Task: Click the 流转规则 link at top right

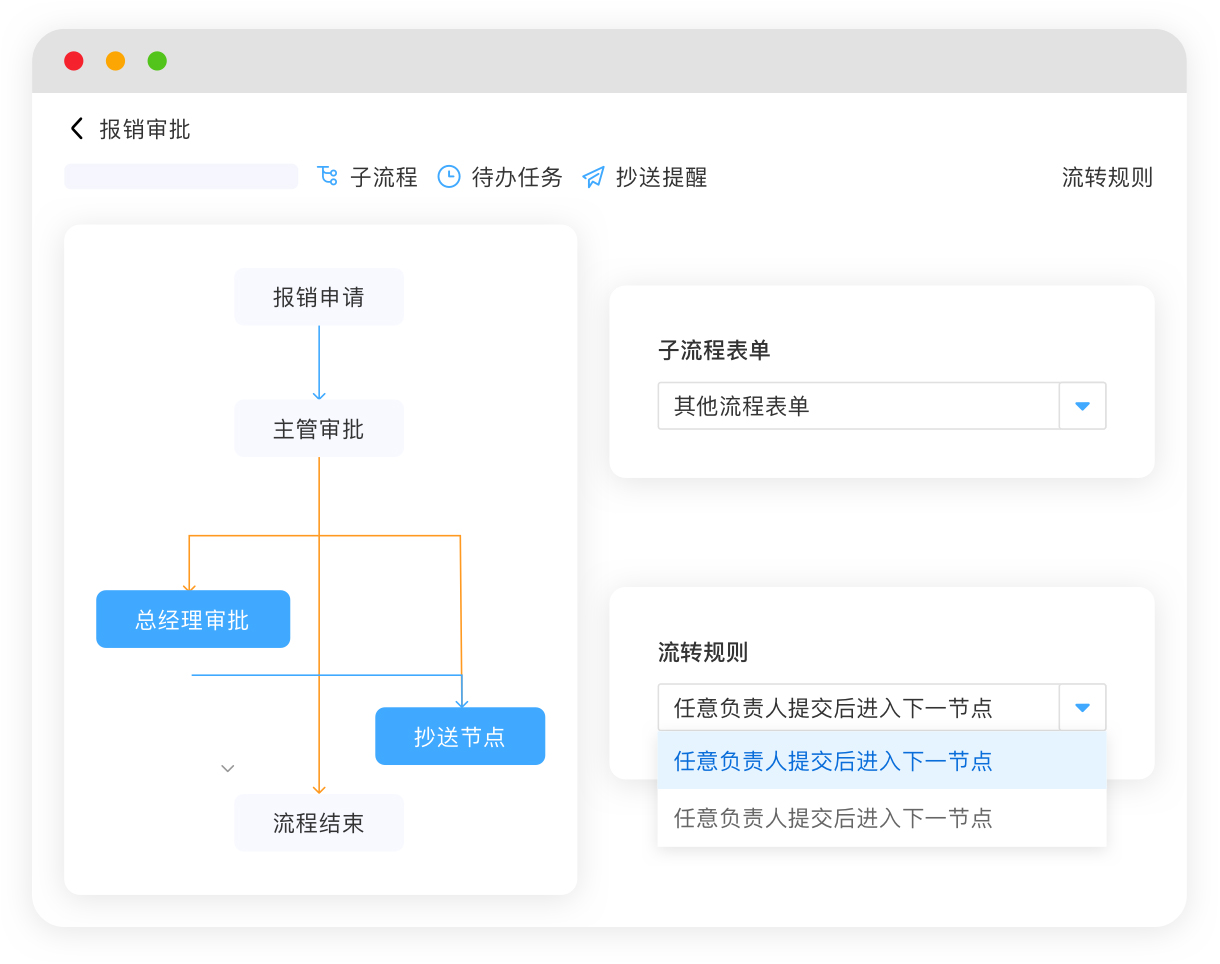Action: point(1107,177)
